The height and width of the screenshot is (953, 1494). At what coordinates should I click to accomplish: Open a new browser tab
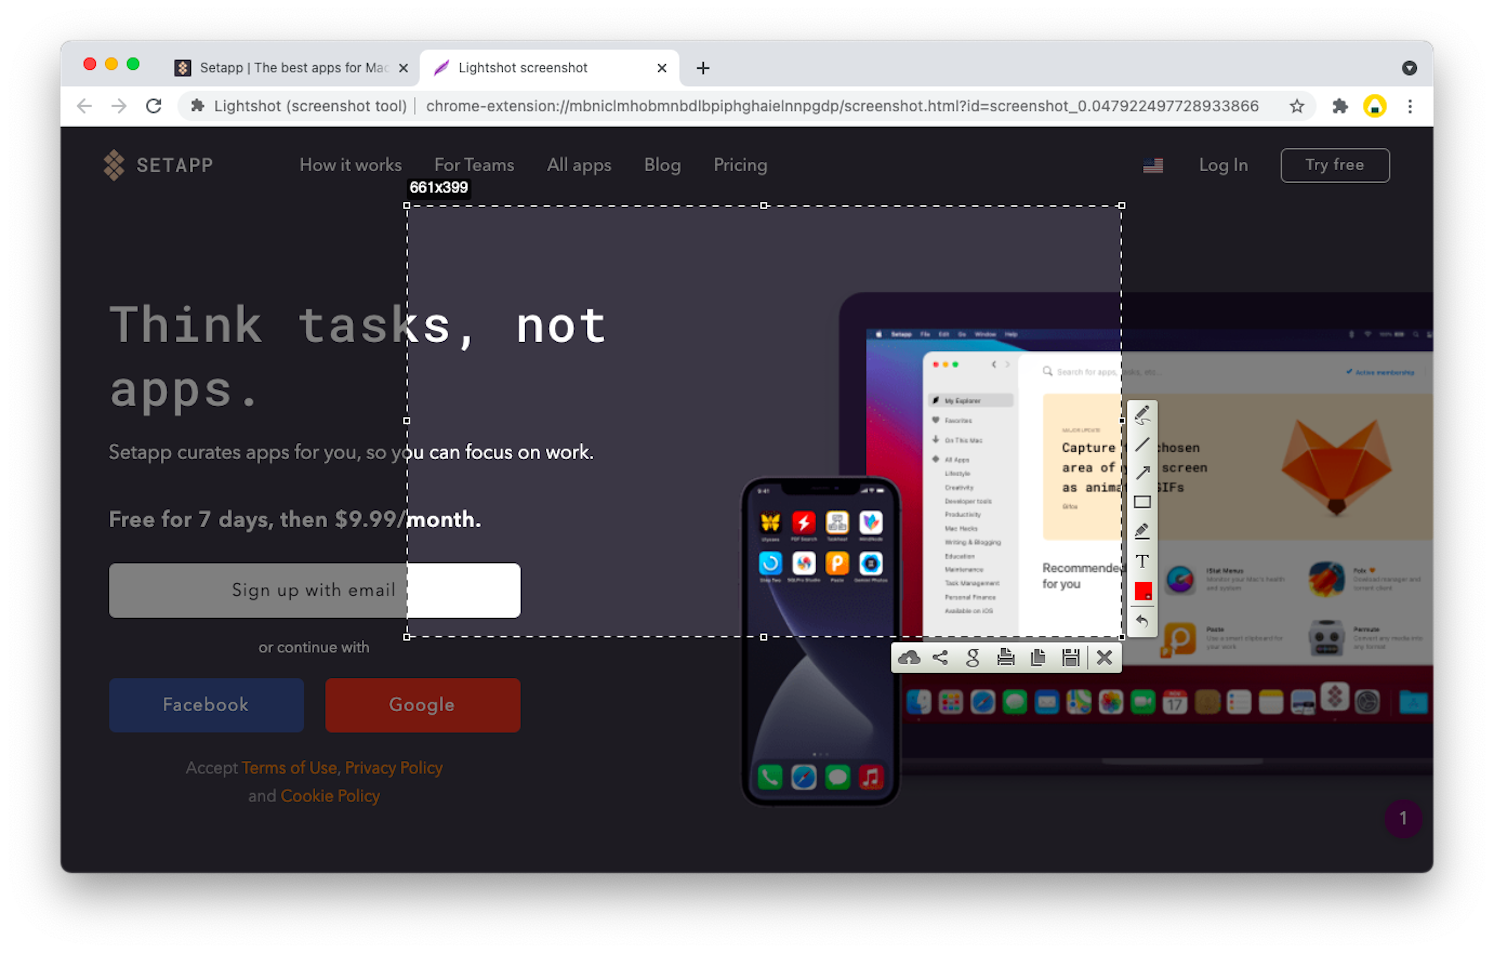click(x=703, y=68)
